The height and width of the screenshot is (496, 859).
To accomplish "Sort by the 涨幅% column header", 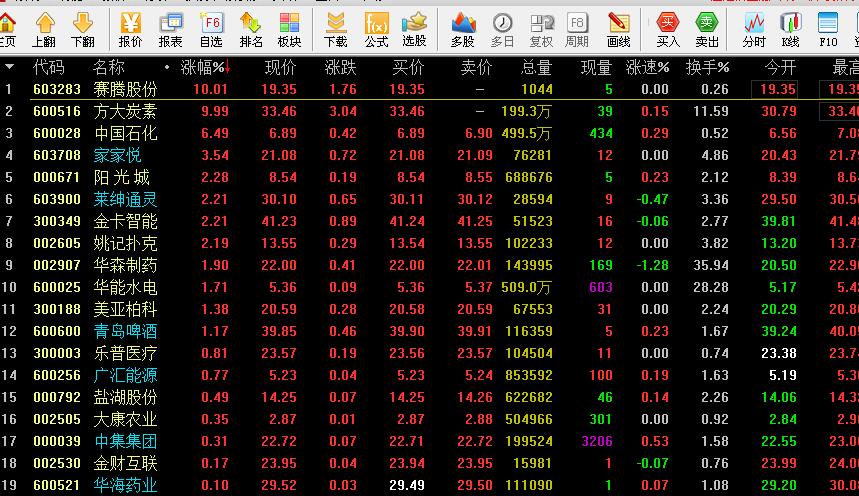I will point(205,67).
